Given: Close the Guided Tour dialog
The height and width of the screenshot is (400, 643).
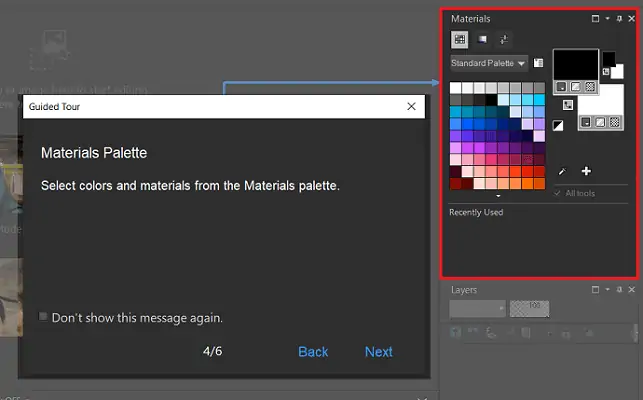Looking at the screenshot, I should click(412, 106).
